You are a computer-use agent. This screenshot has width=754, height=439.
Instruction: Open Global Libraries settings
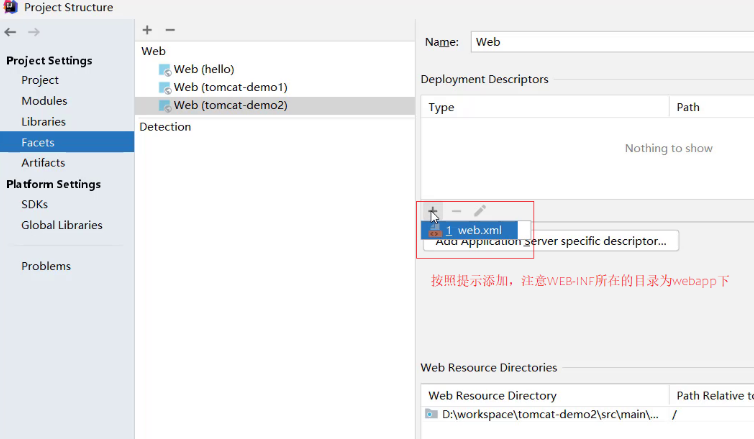[x=62, y=225]
